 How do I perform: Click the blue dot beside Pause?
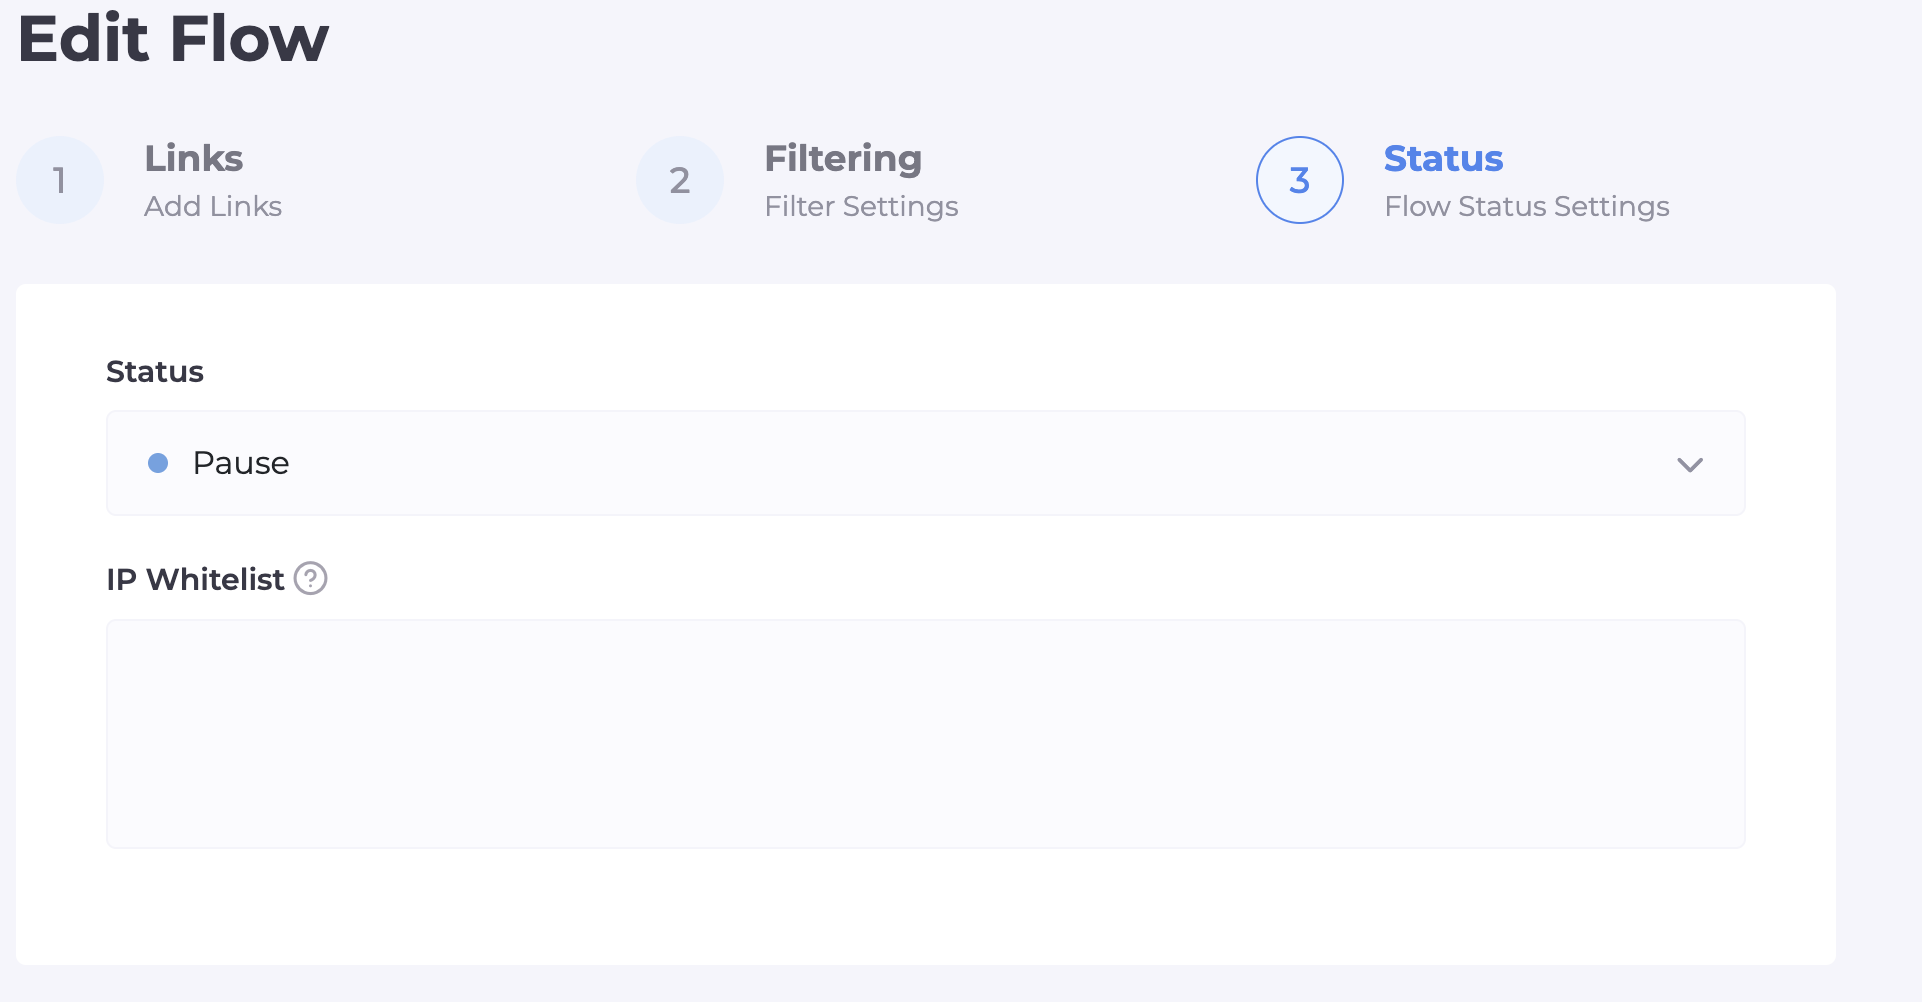pyautogui.click(x=158, y=463)
